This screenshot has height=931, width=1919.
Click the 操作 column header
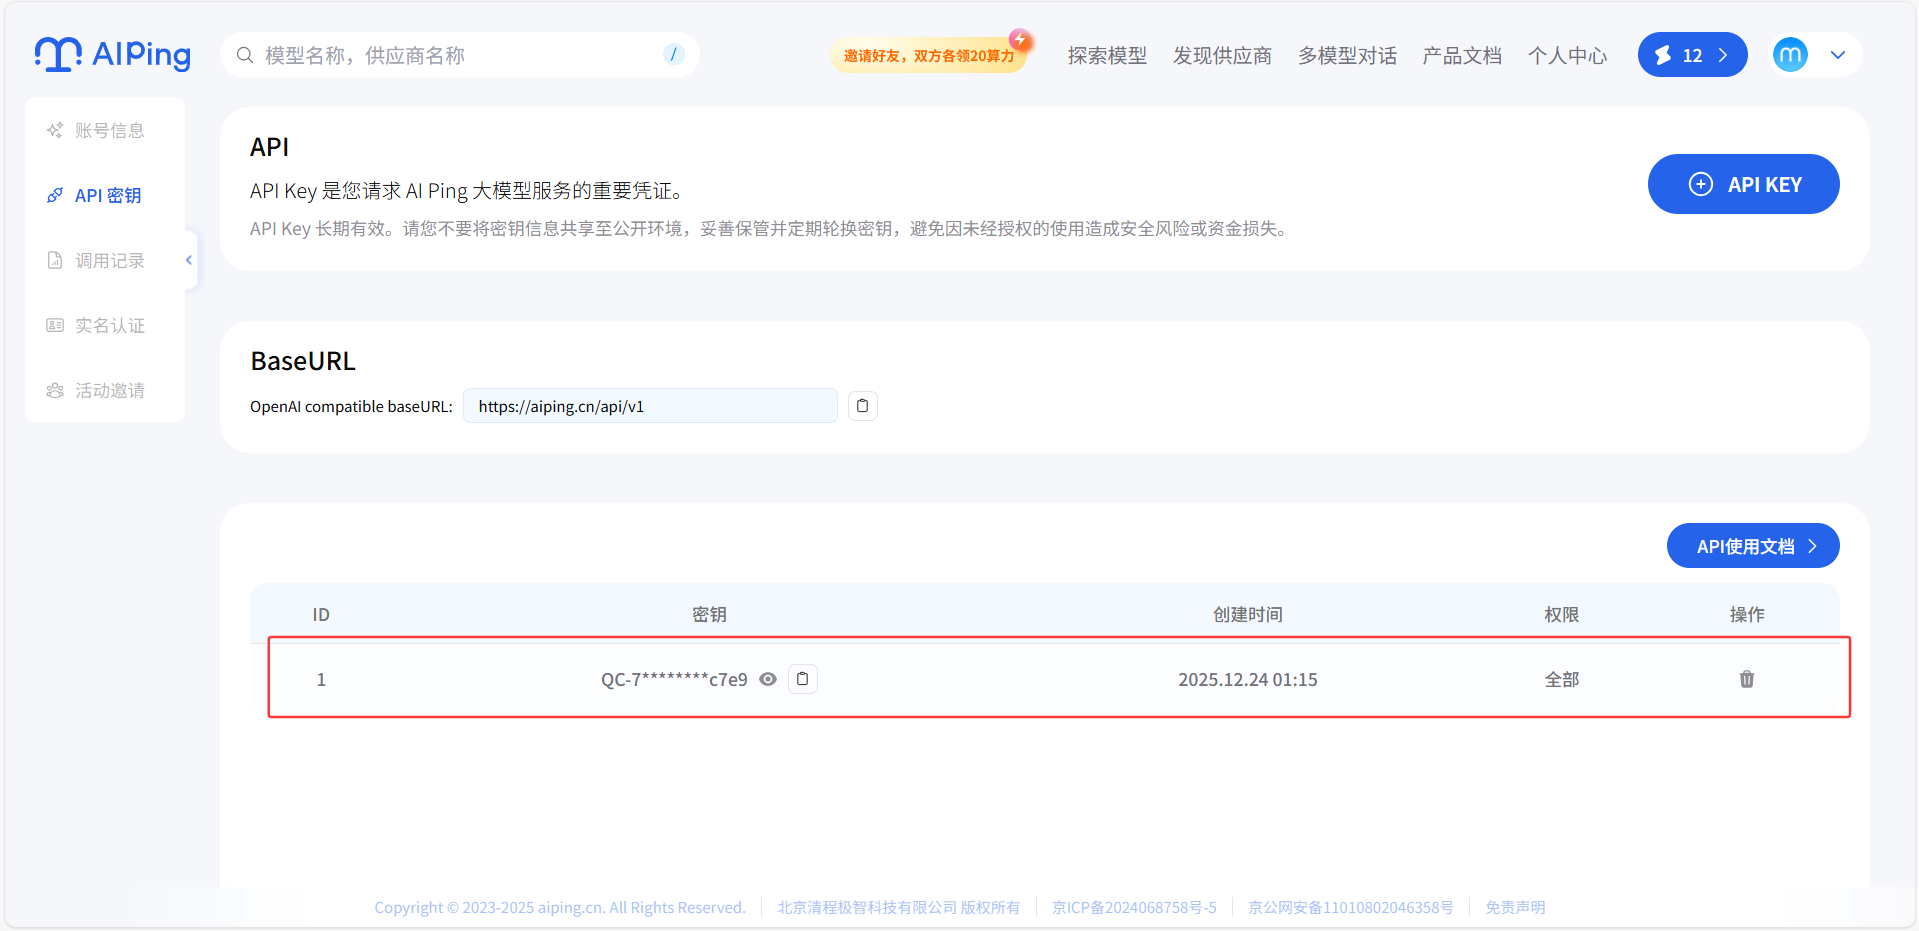click(1747, 614)
